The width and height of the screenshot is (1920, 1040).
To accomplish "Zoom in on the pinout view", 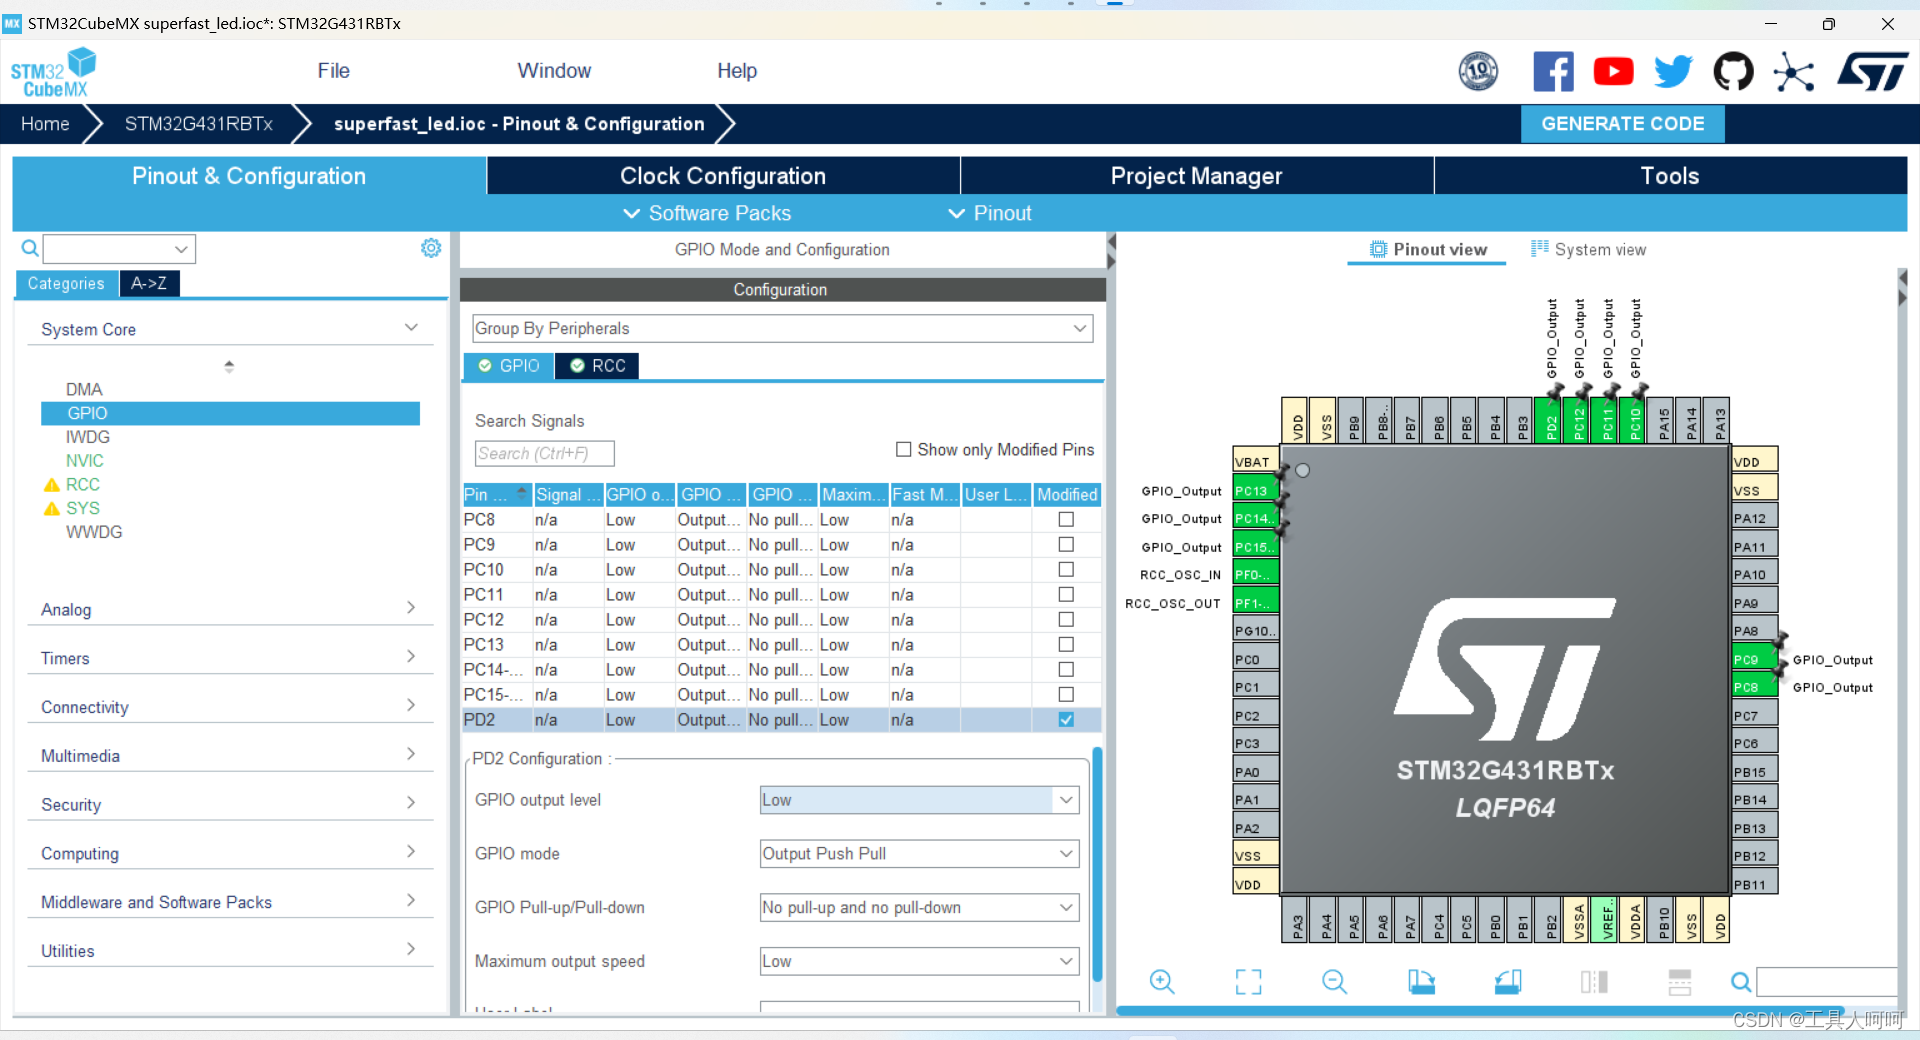I will coord(1162,982).
